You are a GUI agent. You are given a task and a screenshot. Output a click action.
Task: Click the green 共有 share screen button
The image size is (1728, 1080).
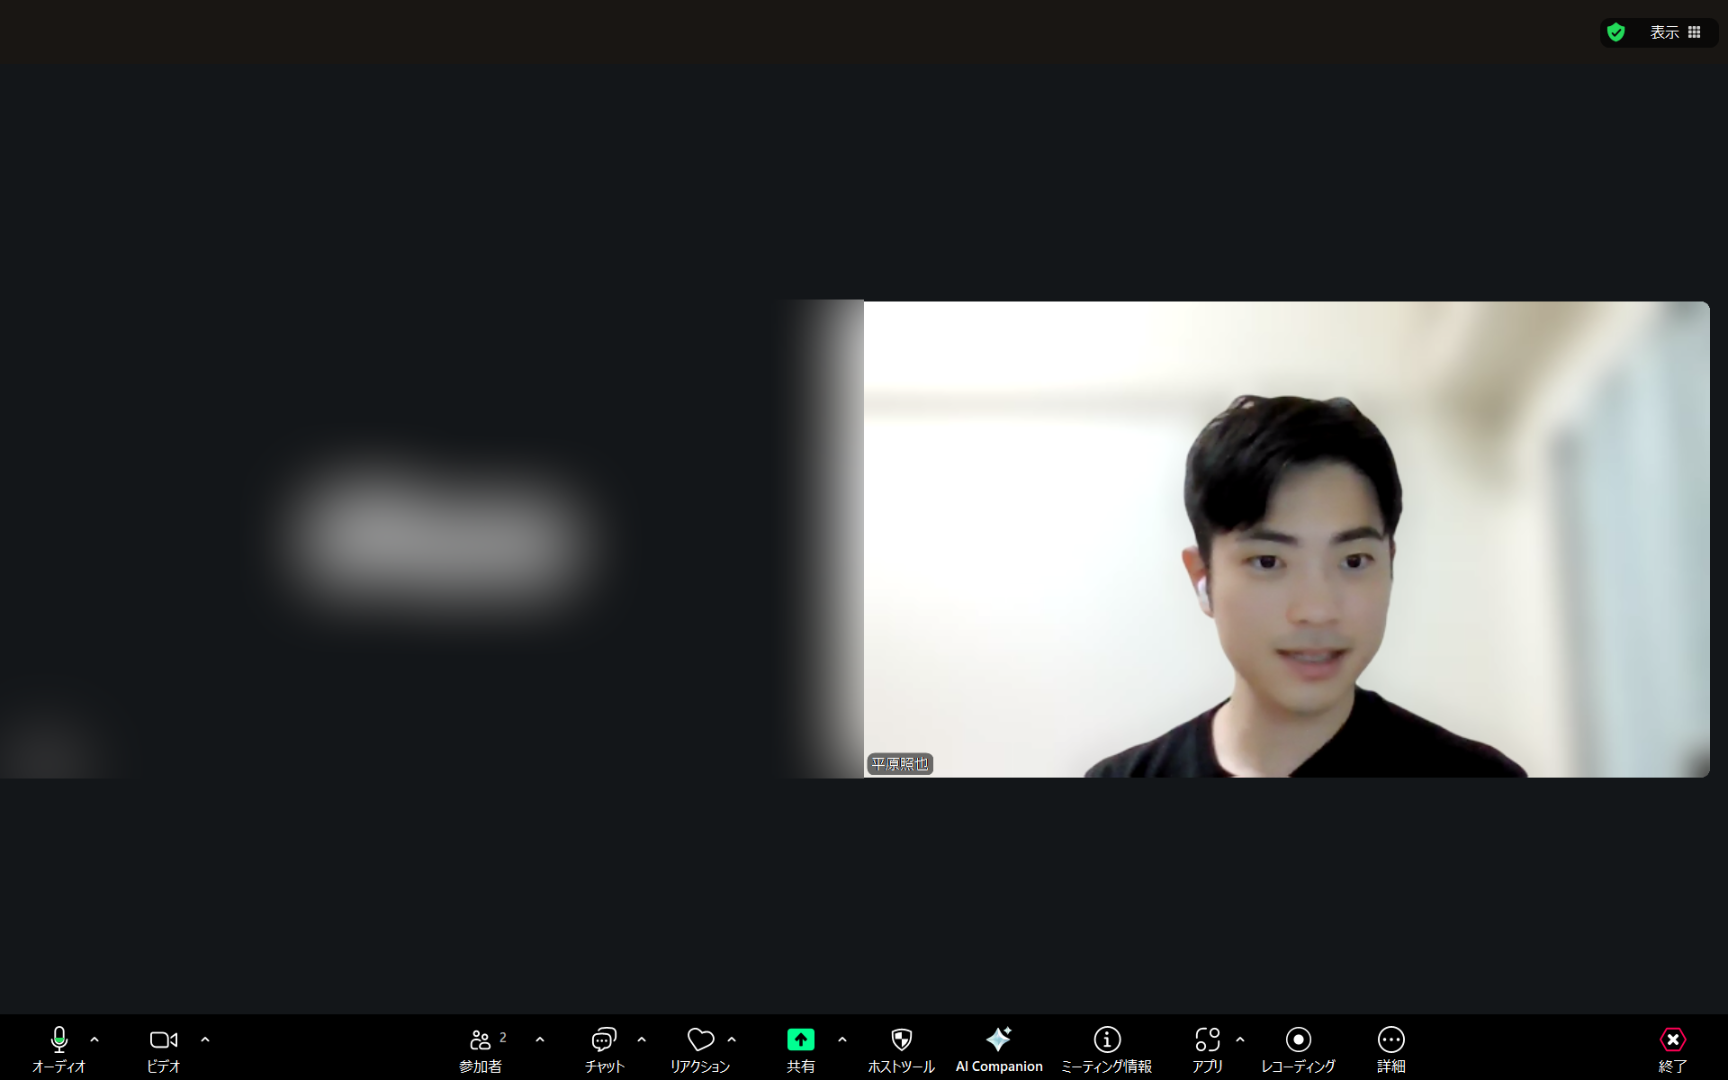point(801,1040)
